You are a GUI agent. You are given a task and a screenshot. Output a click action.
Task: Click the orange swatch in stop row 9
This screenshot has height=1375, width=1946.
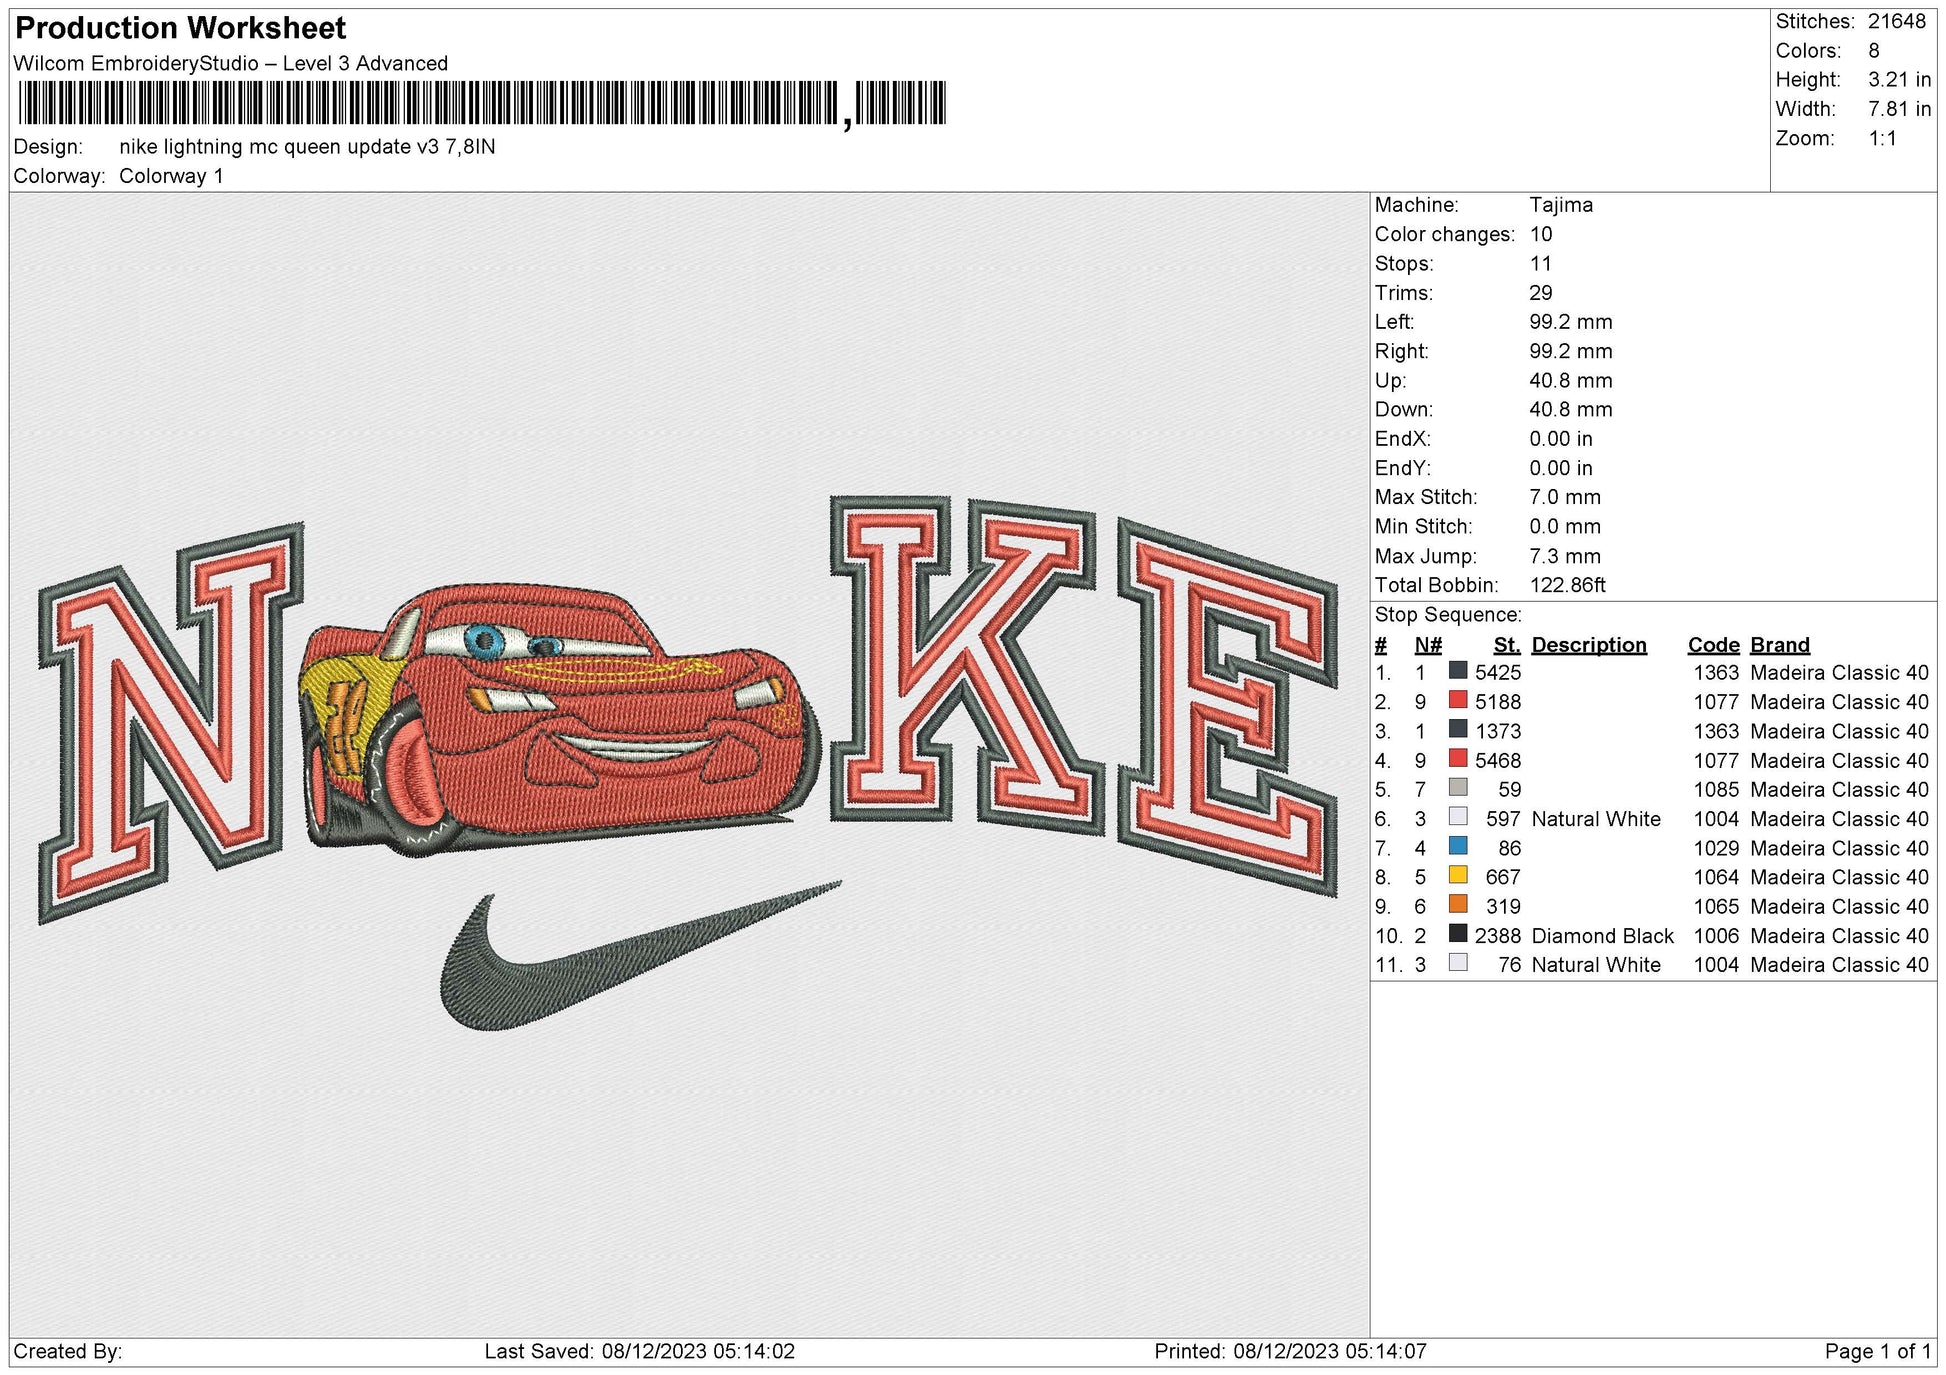pyautogui.click(x=1458, y=904)
